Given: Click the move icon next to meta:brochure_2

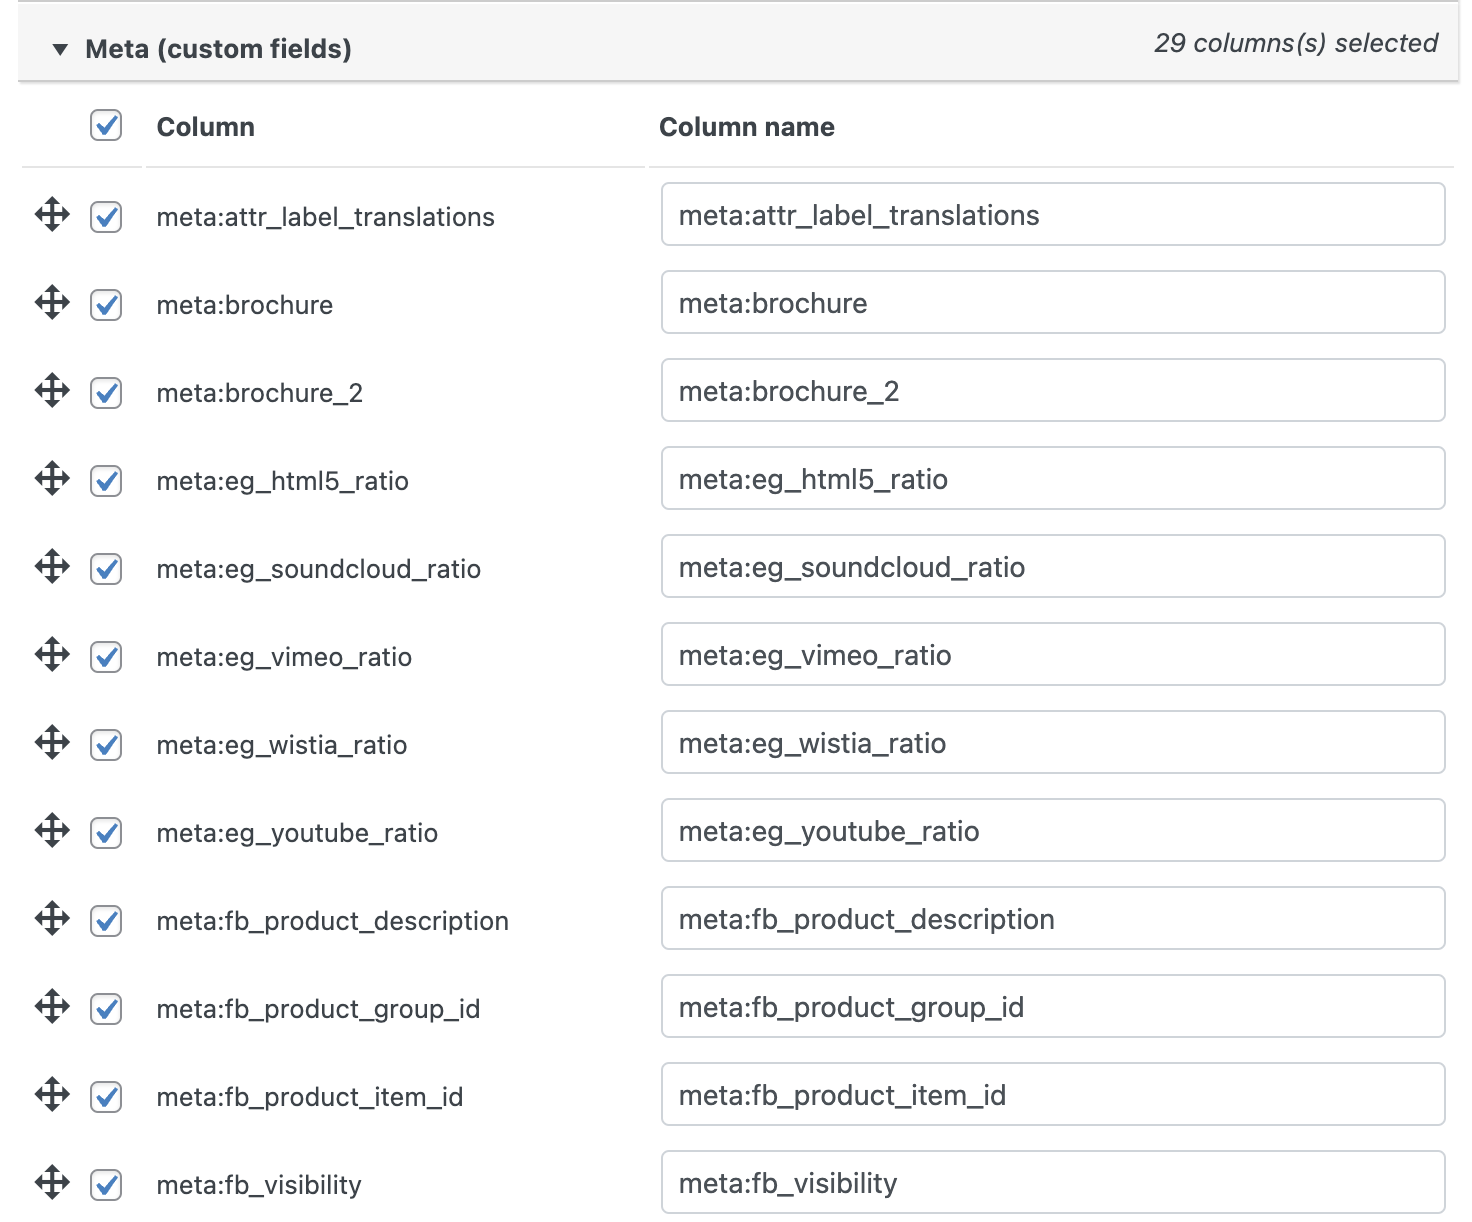Looking at the screenshot, I should click(51, 391).
